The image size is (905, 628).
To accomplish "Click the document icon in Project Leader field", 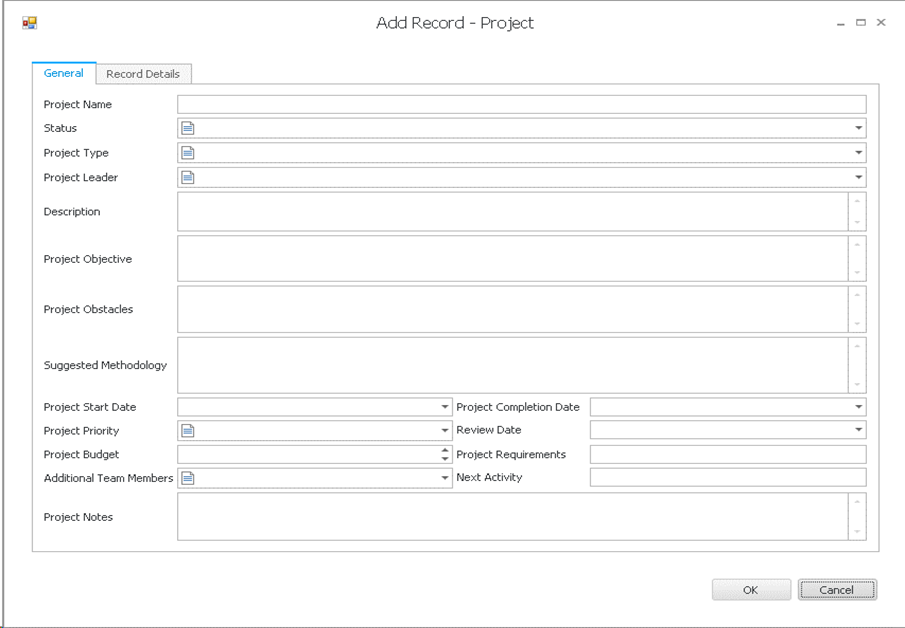I will [188, 178].
